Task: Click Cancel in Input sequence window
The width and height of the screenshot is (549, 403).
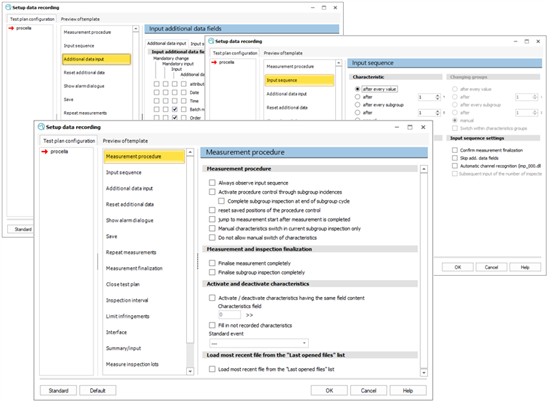Action: (x=491, y=267)
